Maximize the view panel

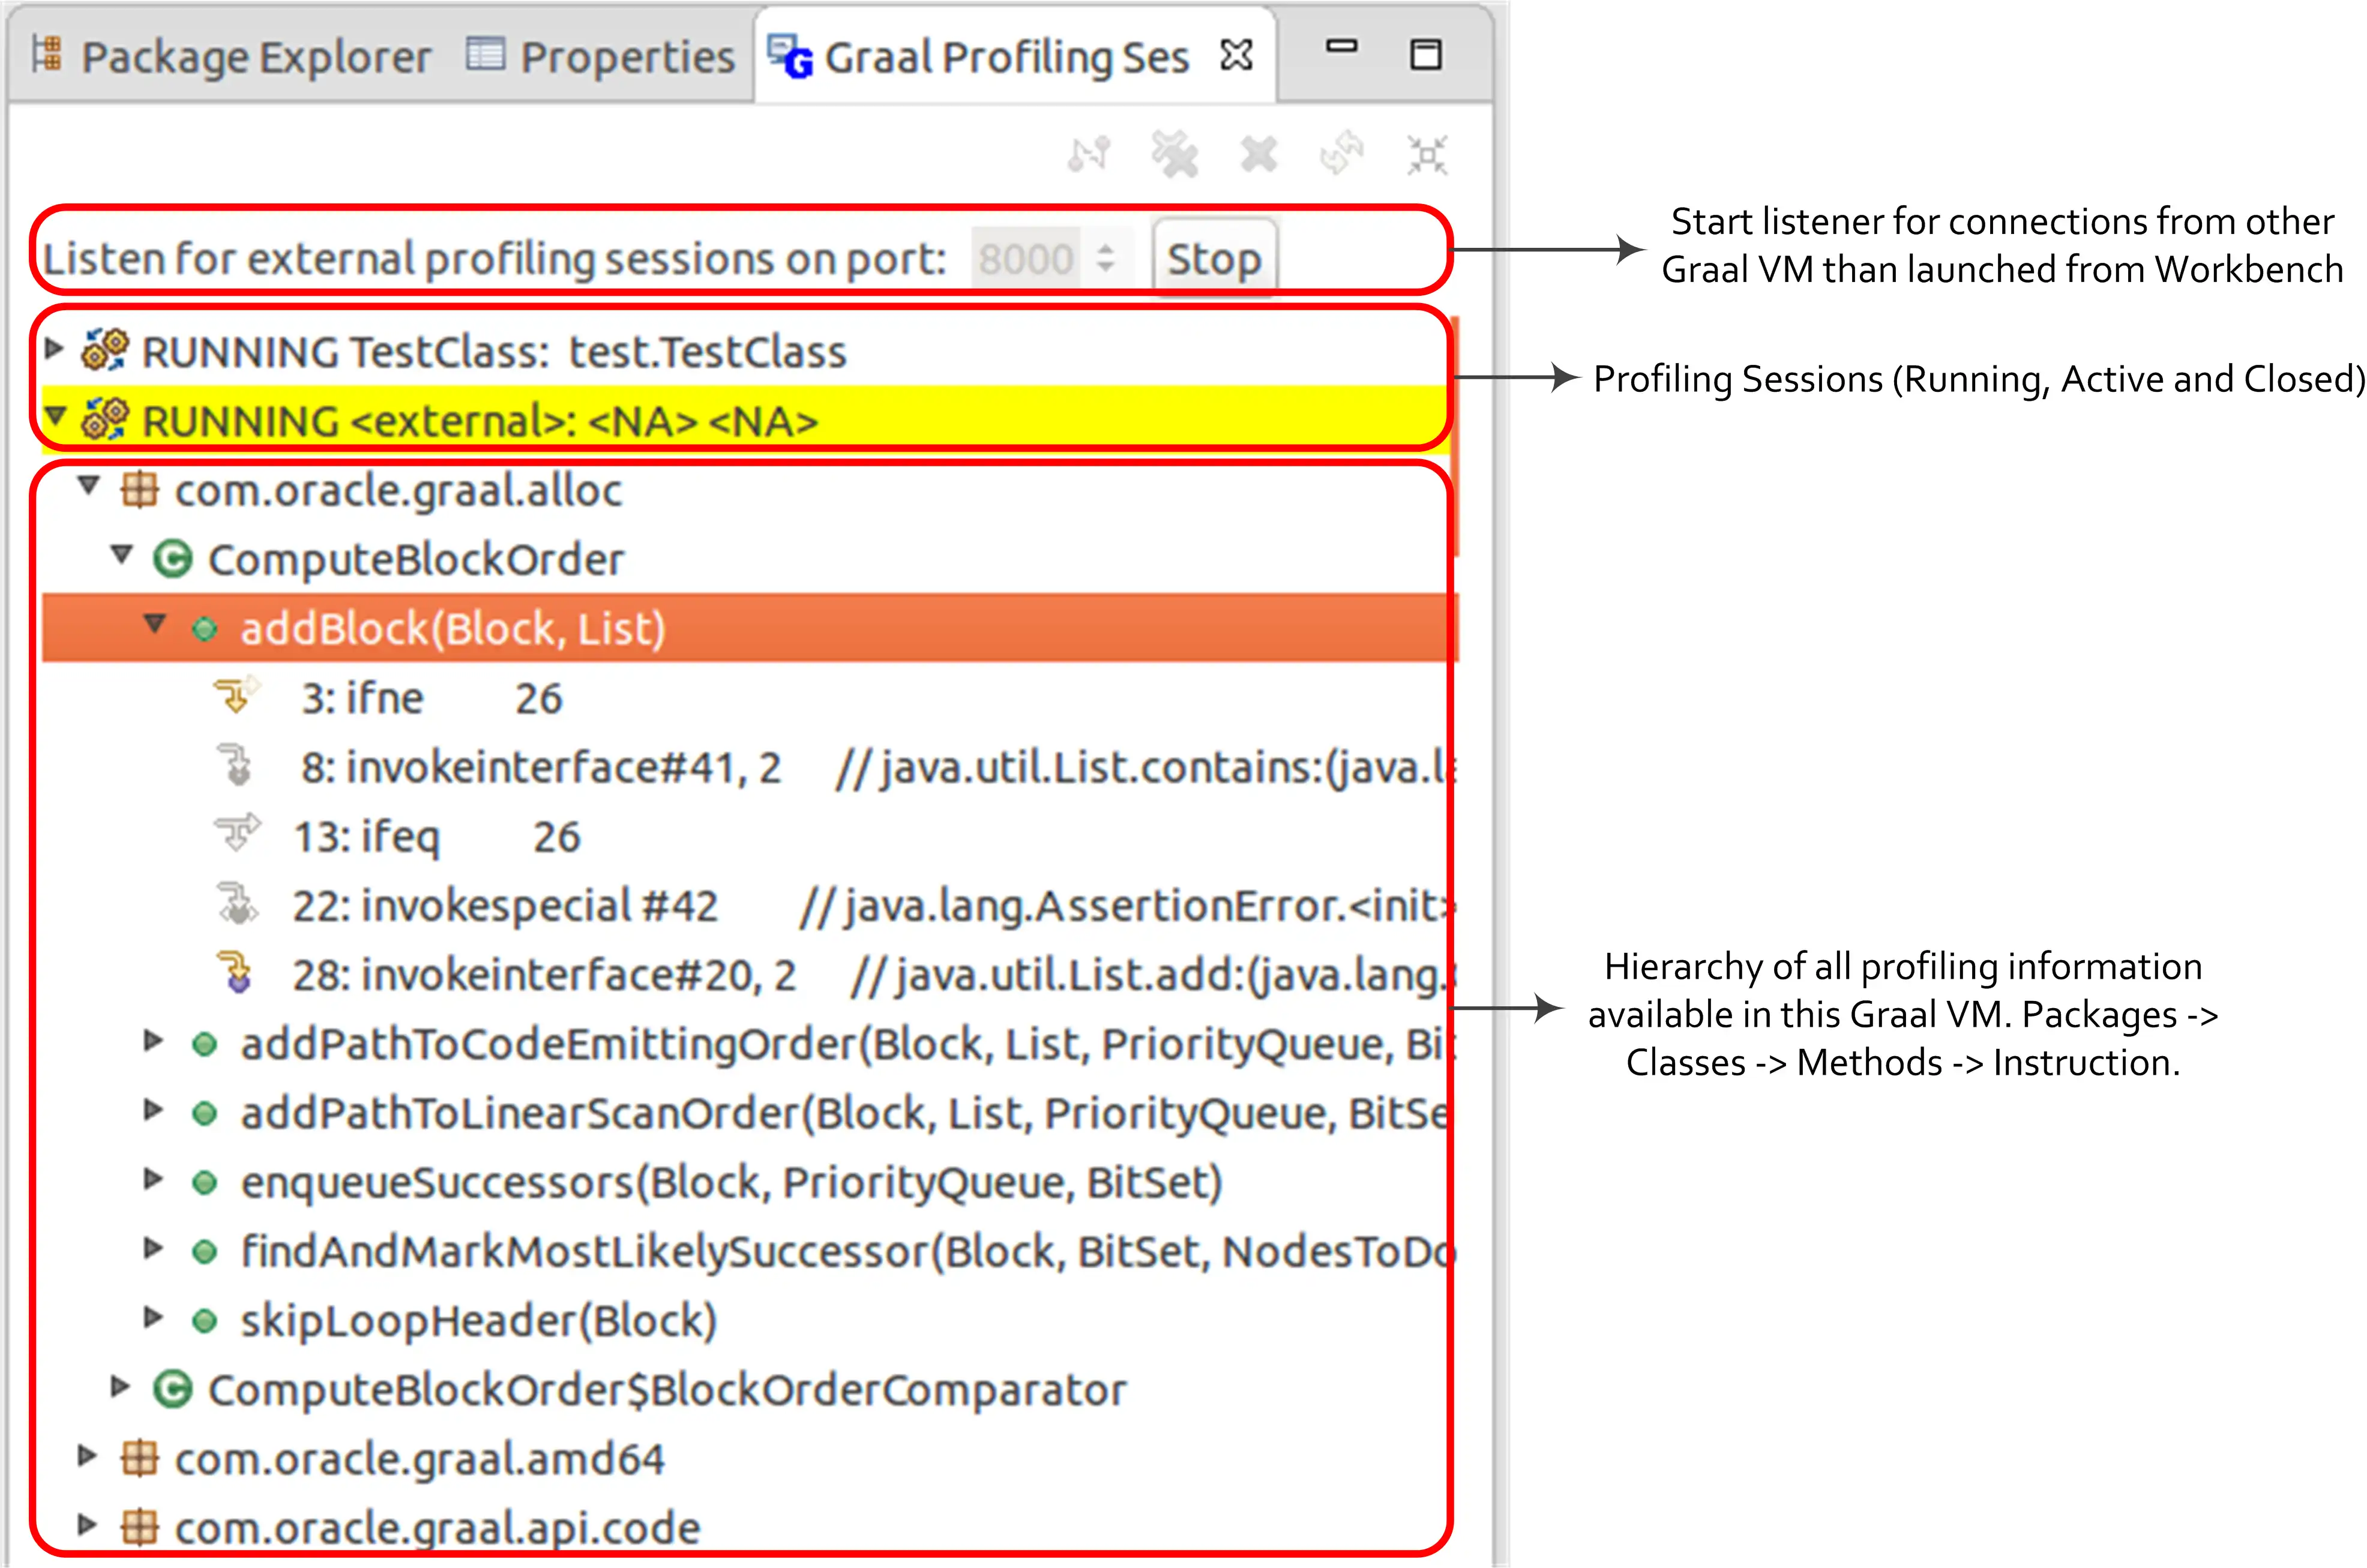tap(1425, 54)
